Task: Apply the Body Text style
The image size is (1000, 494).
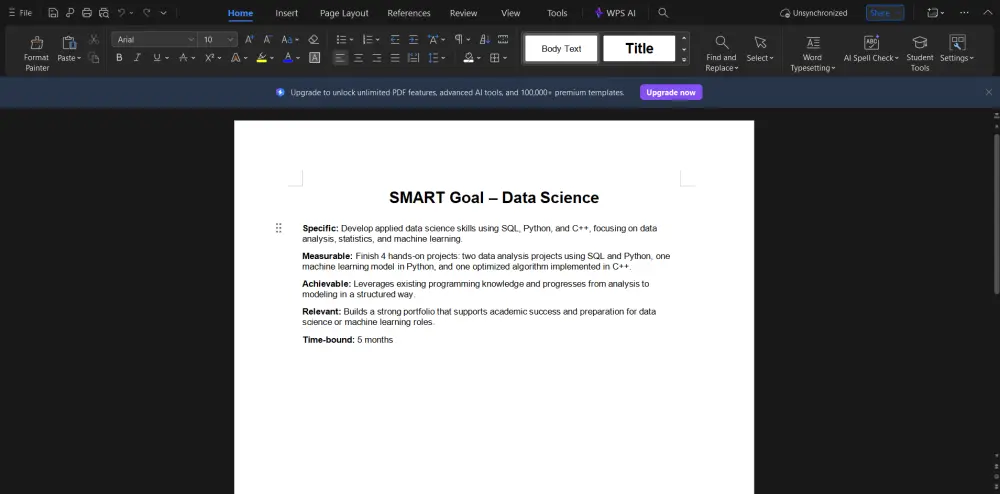Action: [x=561, y=48]
